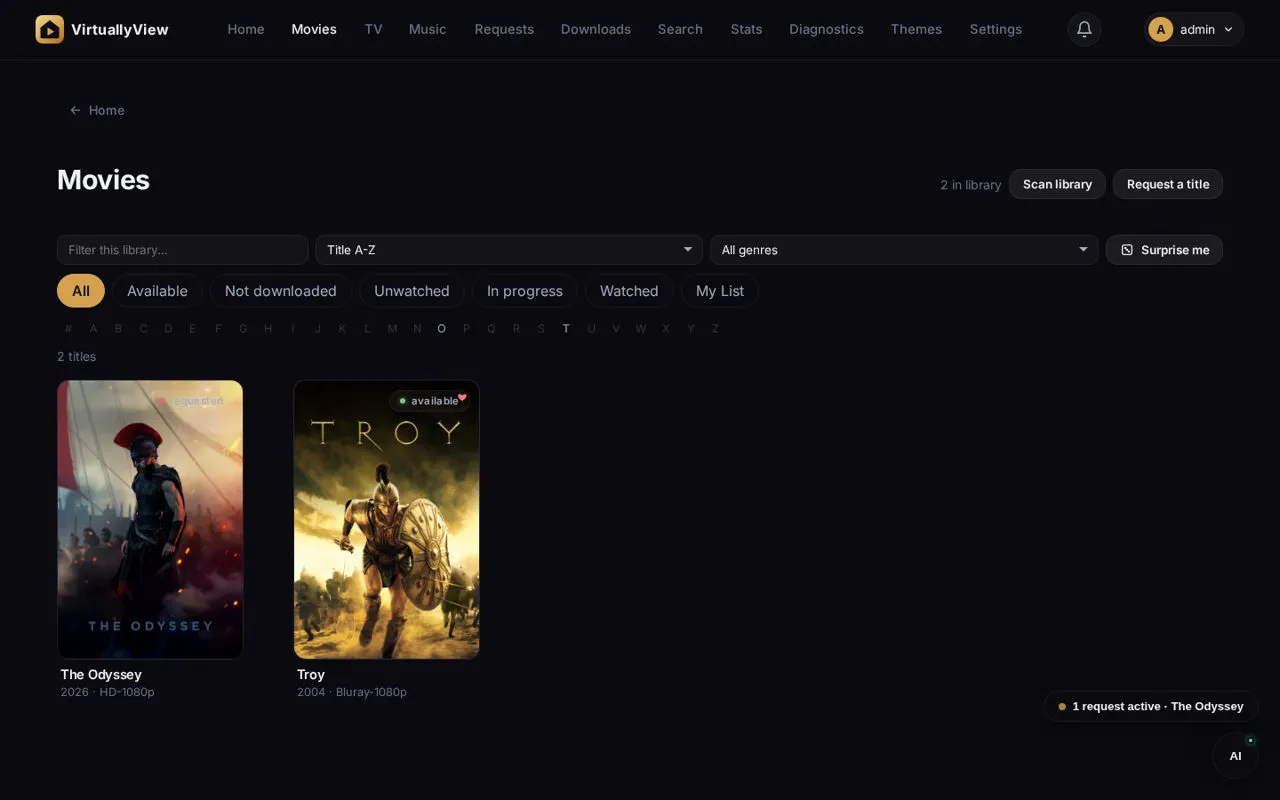This screenshot has height=800, width=1280.
Task: Open the Themes nav item
Action: click(x=916, y=29)
